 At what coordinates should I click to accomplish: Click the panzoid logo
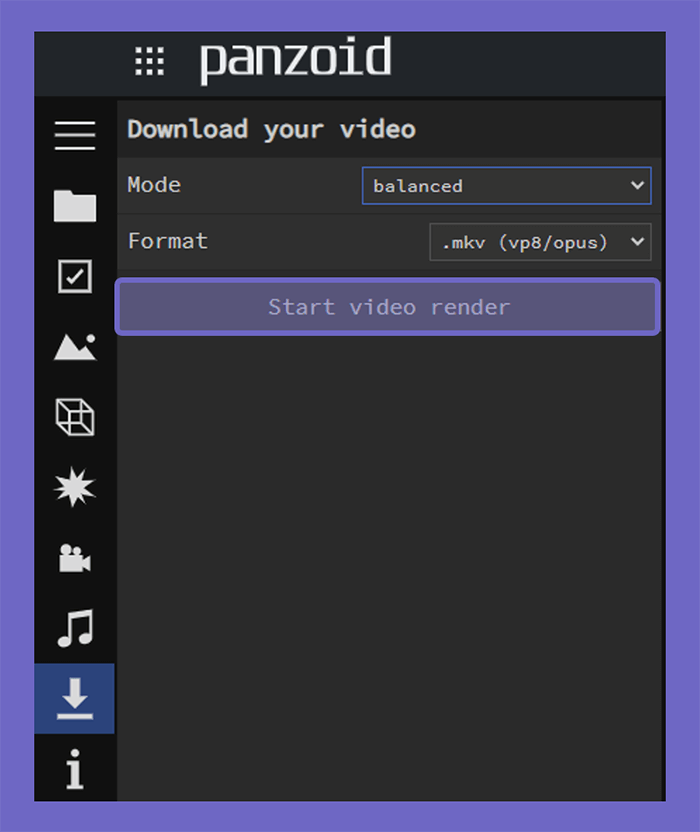[x=296, y=59]
